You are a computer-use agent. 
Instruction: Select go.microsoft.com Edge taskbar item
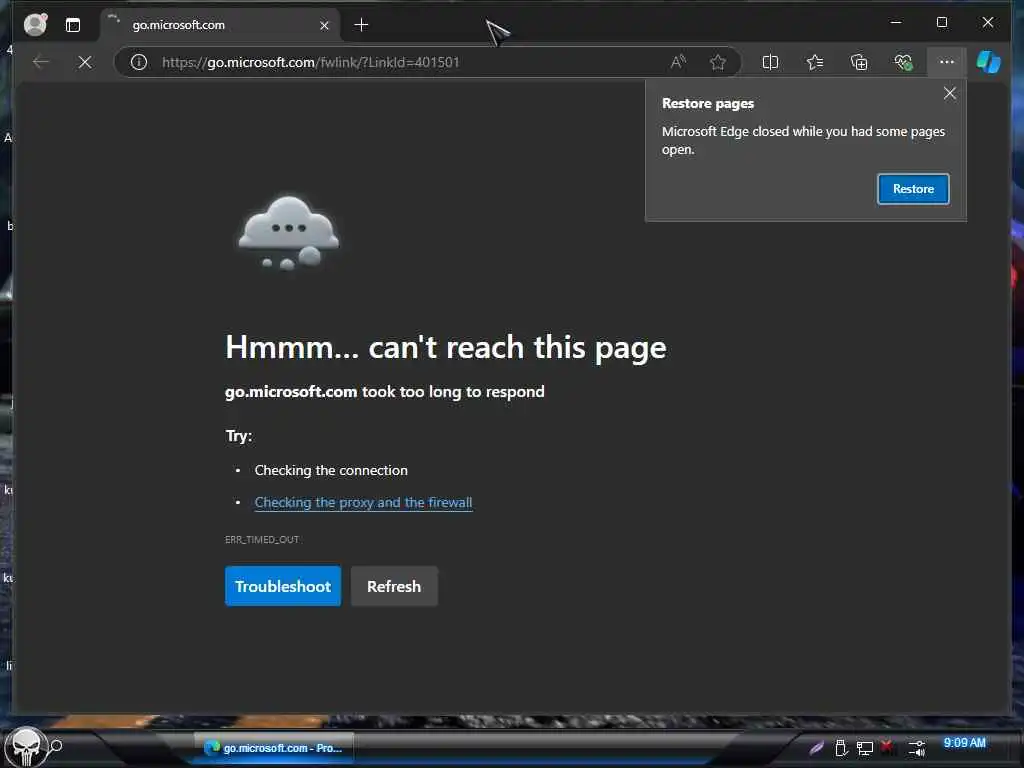pyautogui.click(x=274, y=748)
